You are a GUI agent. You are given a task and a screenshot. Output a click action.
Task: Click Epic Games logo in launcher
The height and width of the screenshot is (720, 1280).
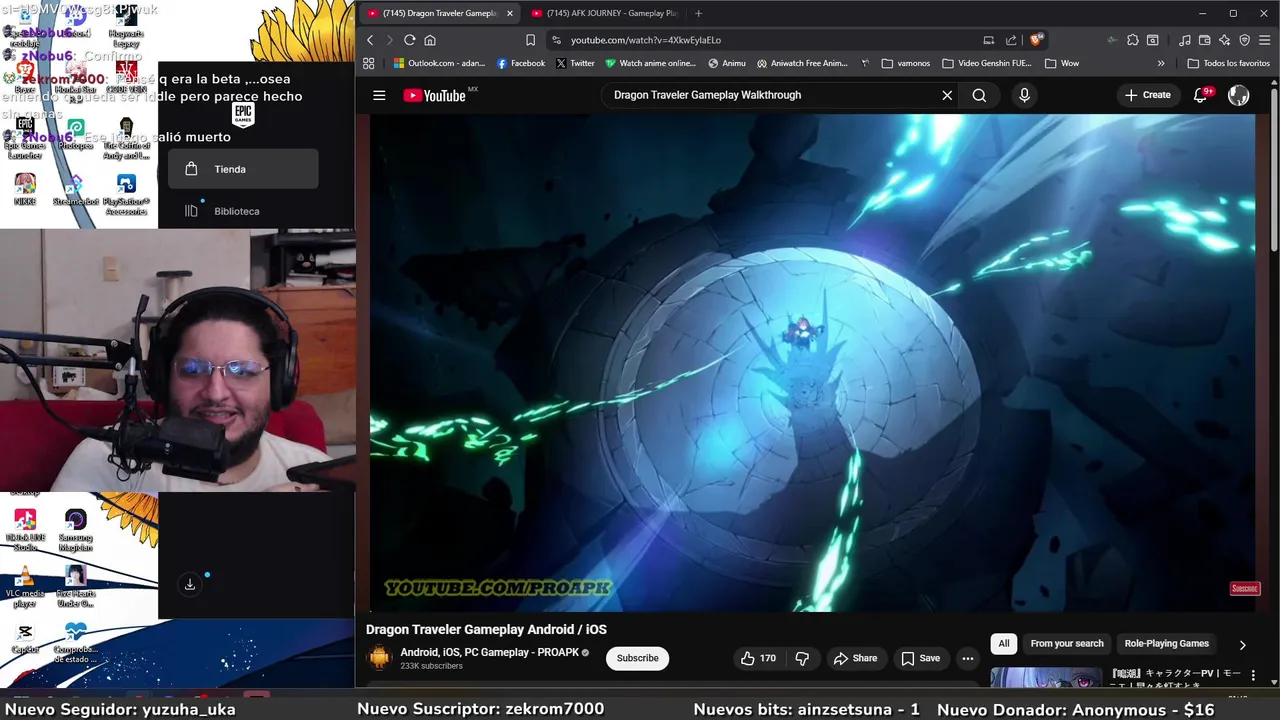tap(243, 113)
